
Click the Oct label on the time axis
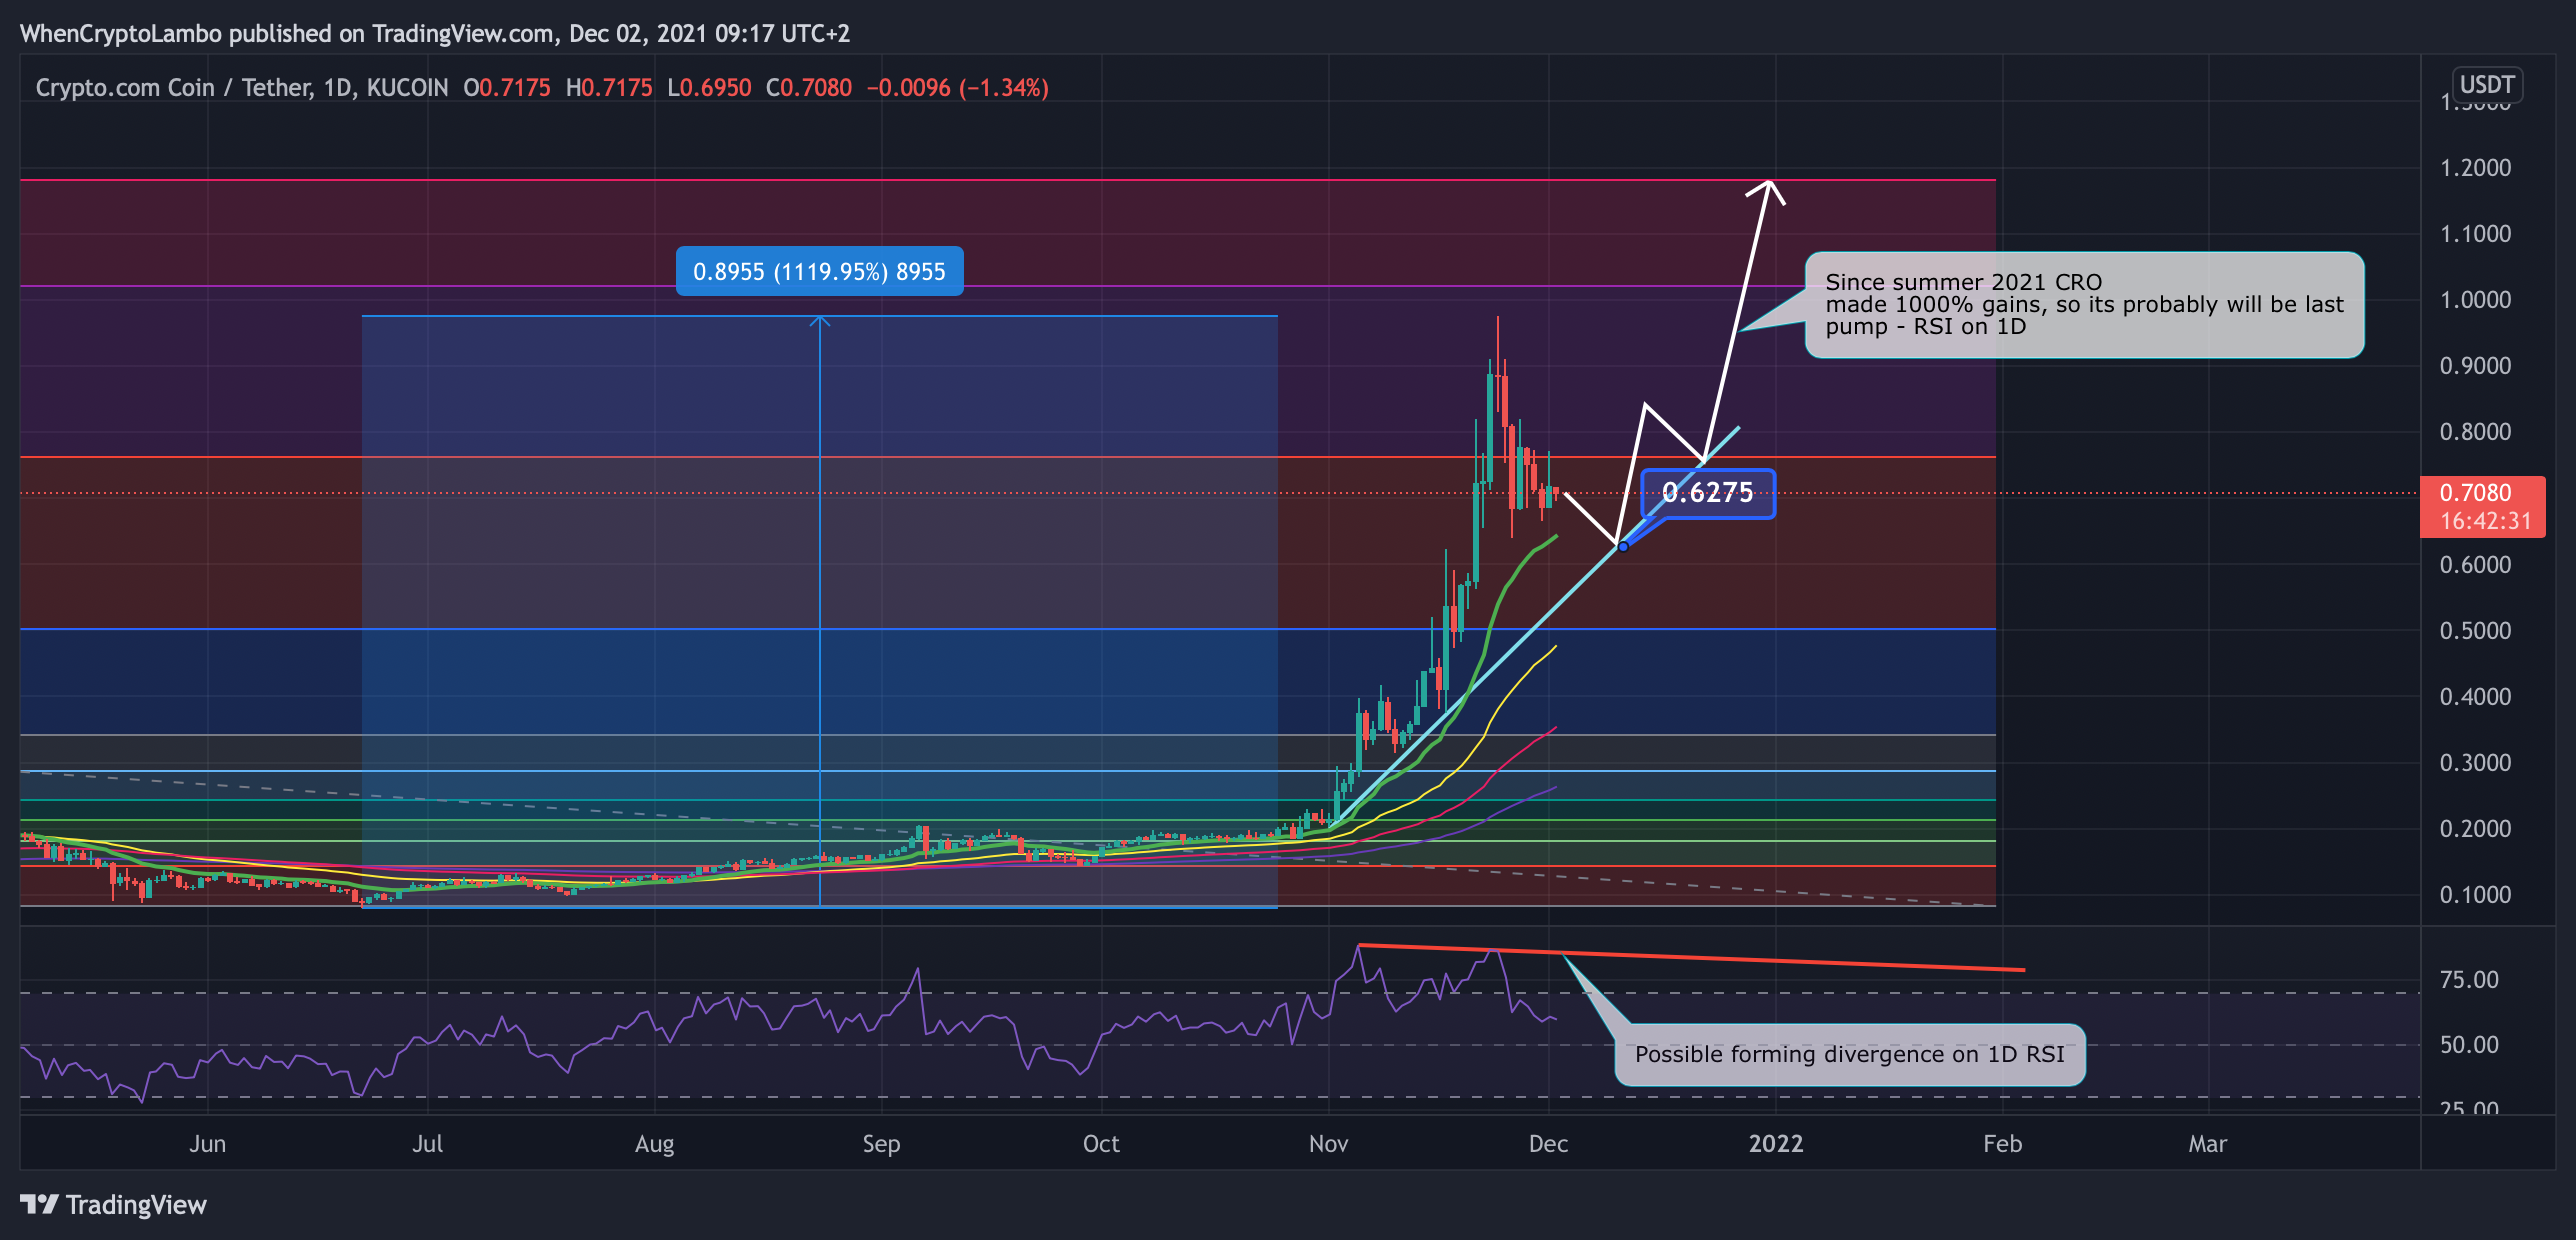[1101, 1144]
